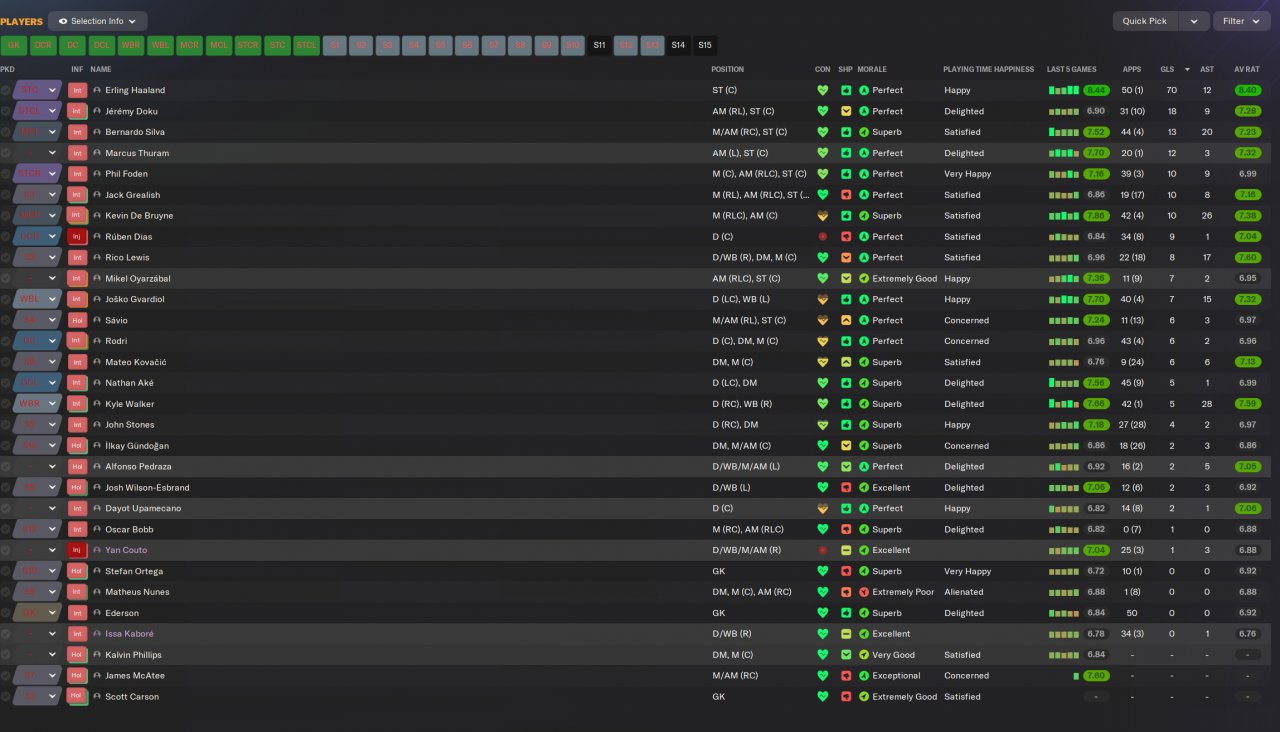
Task: Sort by the PLAYING TIME HAPPINESS column header
Action: click(x=988, y=70)
